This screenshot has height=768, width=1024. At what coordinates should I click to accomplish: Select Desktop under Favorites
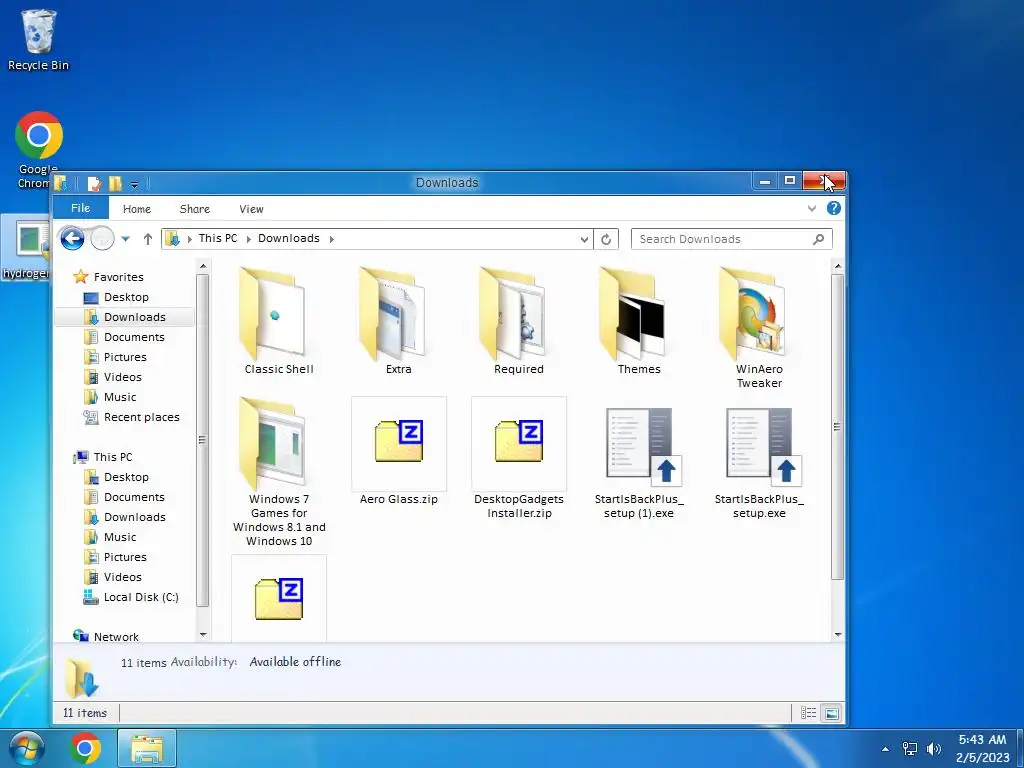tap(126, 297)
